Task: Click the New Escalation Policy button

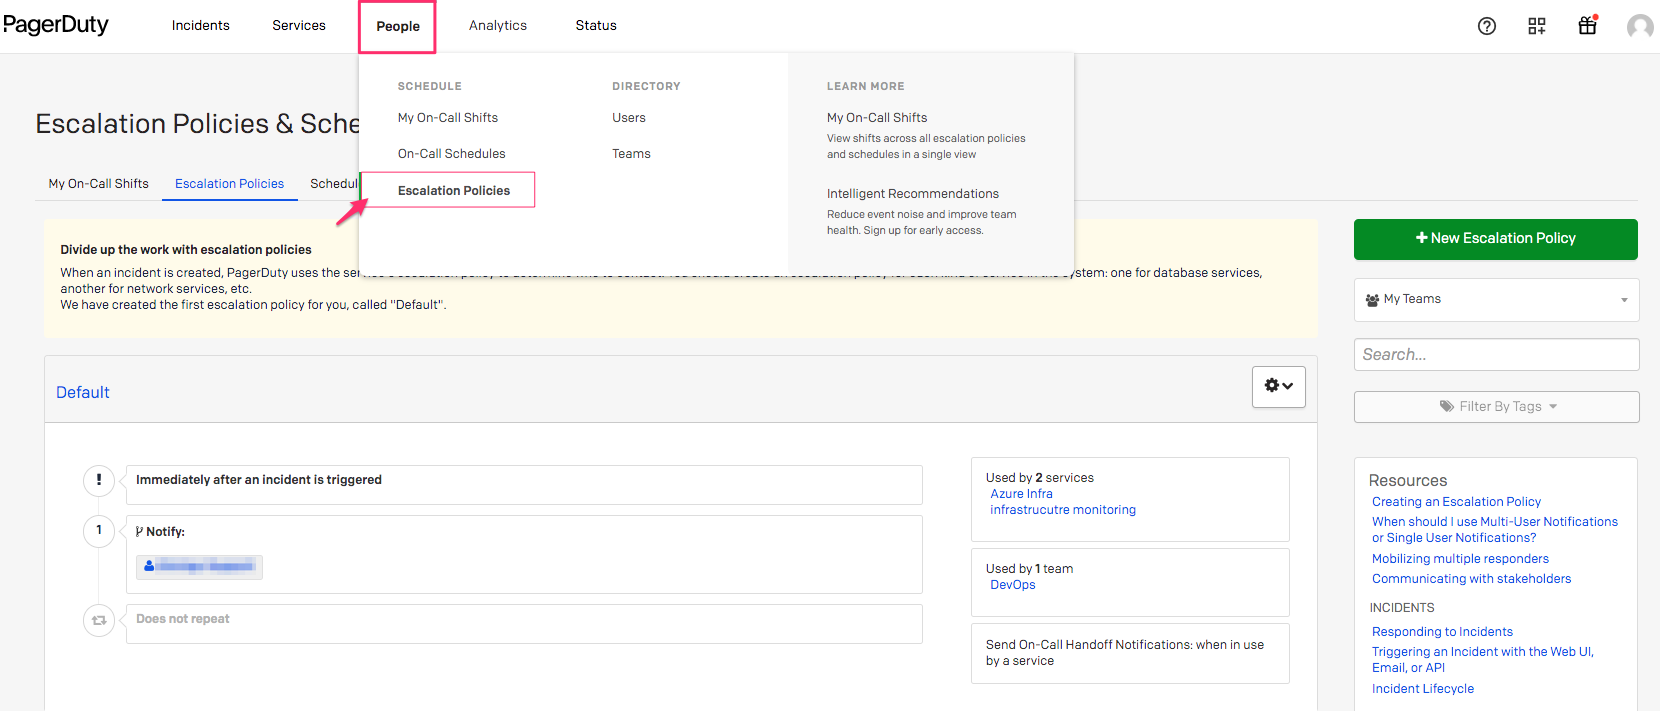Action: pos(1495,238)
